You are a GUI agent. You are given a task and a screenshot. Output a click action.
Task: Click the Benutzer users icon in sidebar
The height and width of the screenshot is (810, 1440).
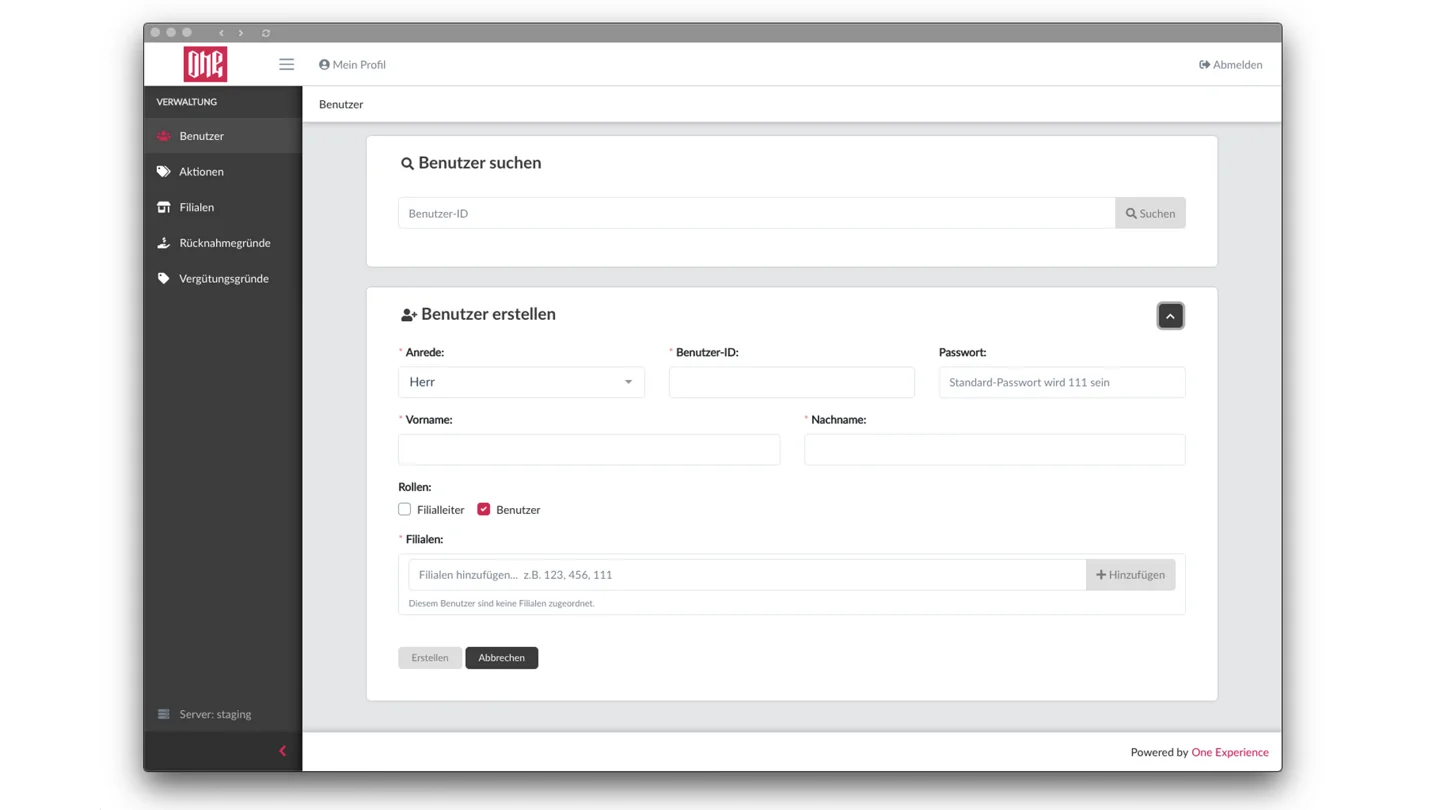point(163,136)
